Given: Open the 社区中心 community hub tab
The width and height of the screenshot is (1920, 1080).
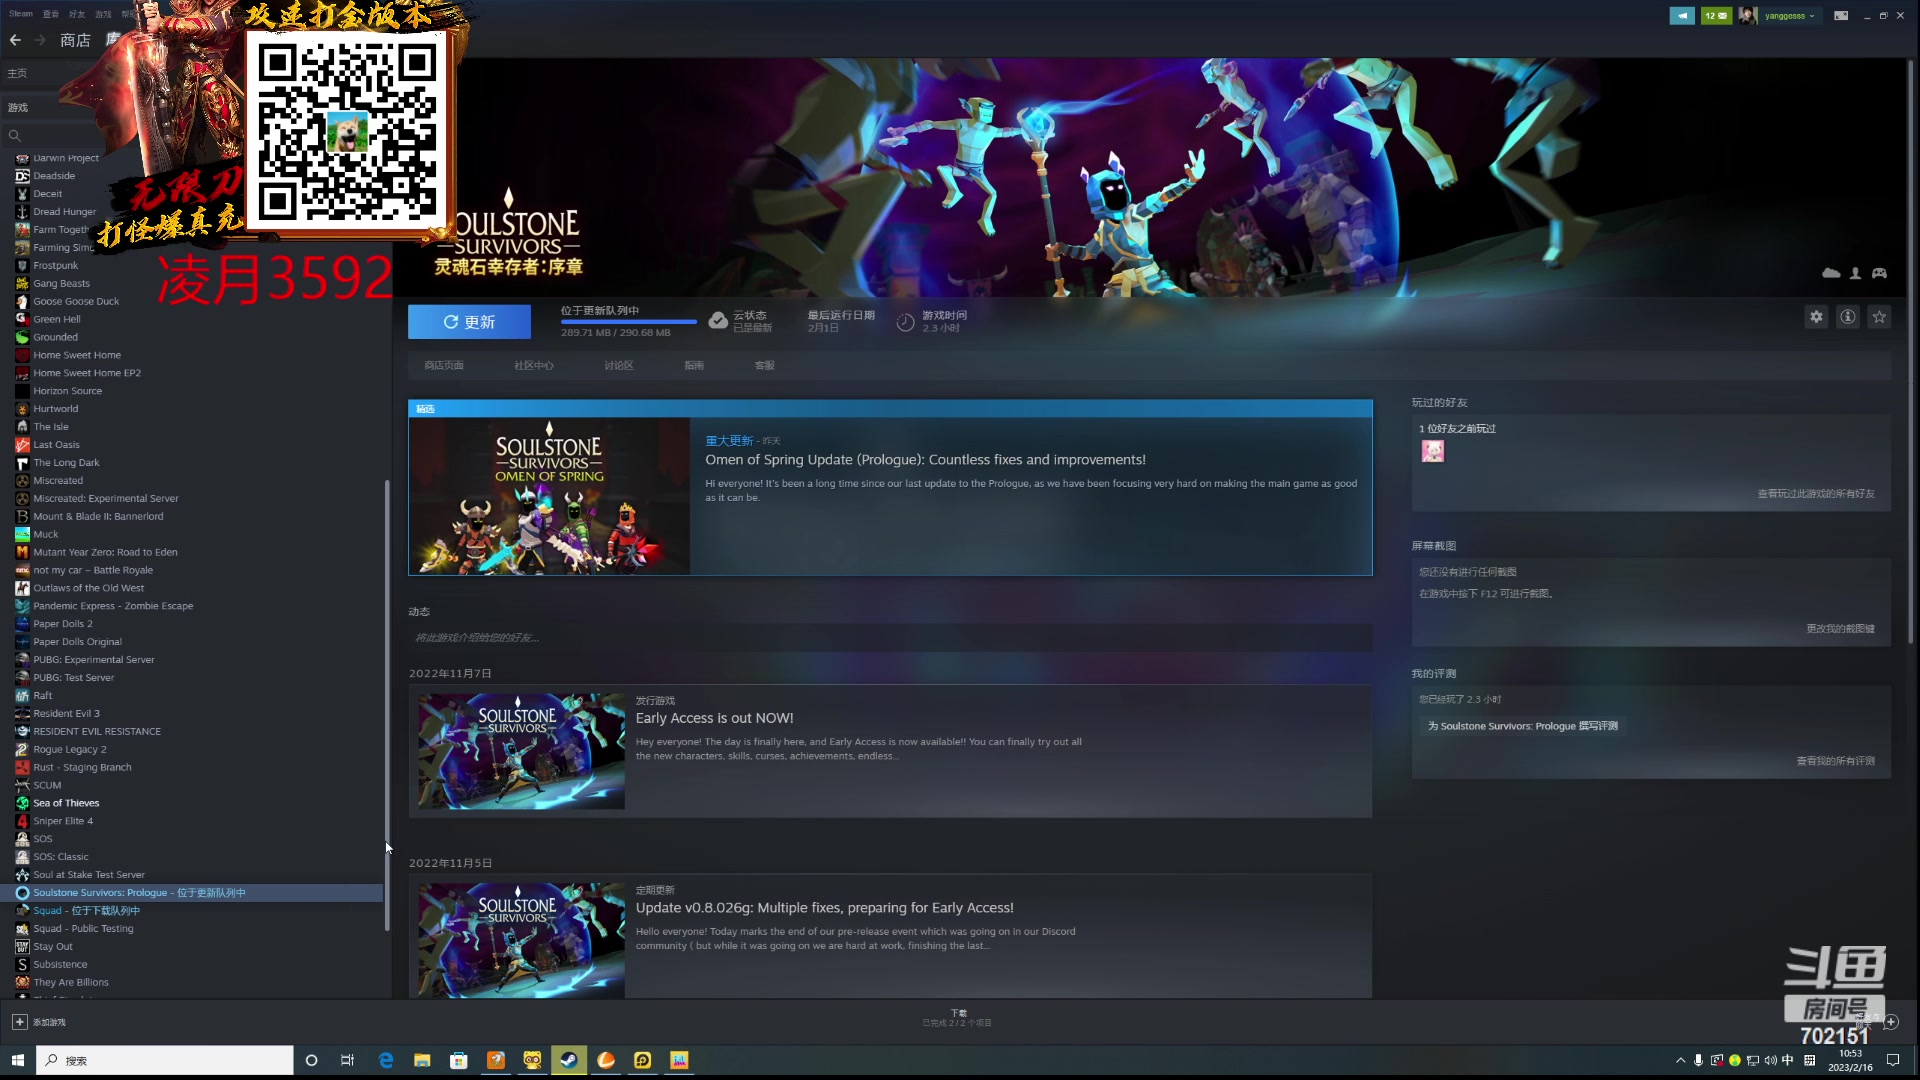Looking at the screenshot, I should pyautogui.click(x=533, y=366).
